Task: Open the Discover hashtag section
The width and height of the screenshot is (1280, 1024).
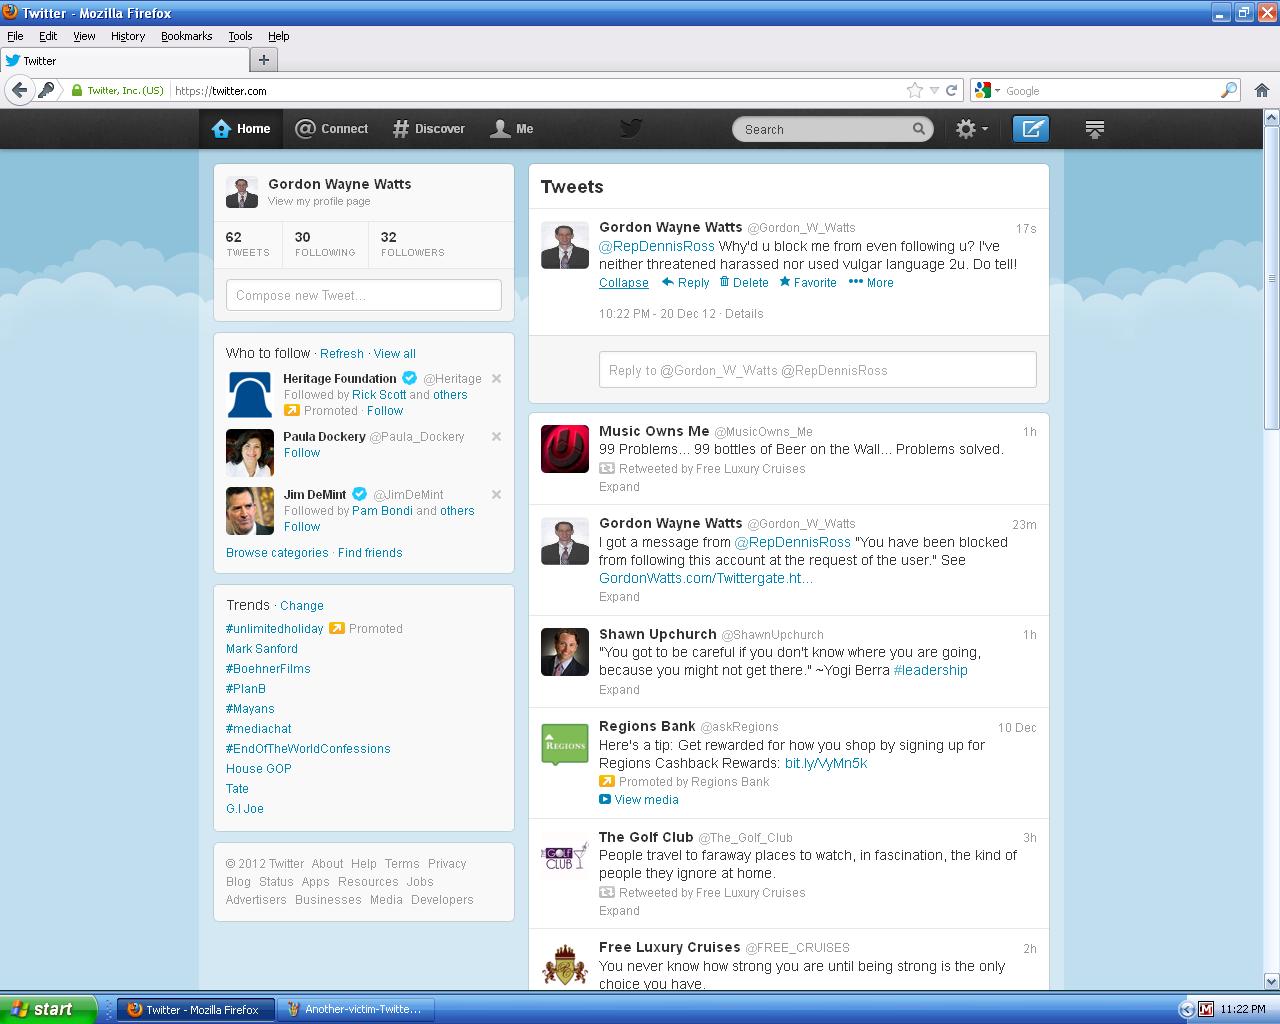Action: [429, 129]
